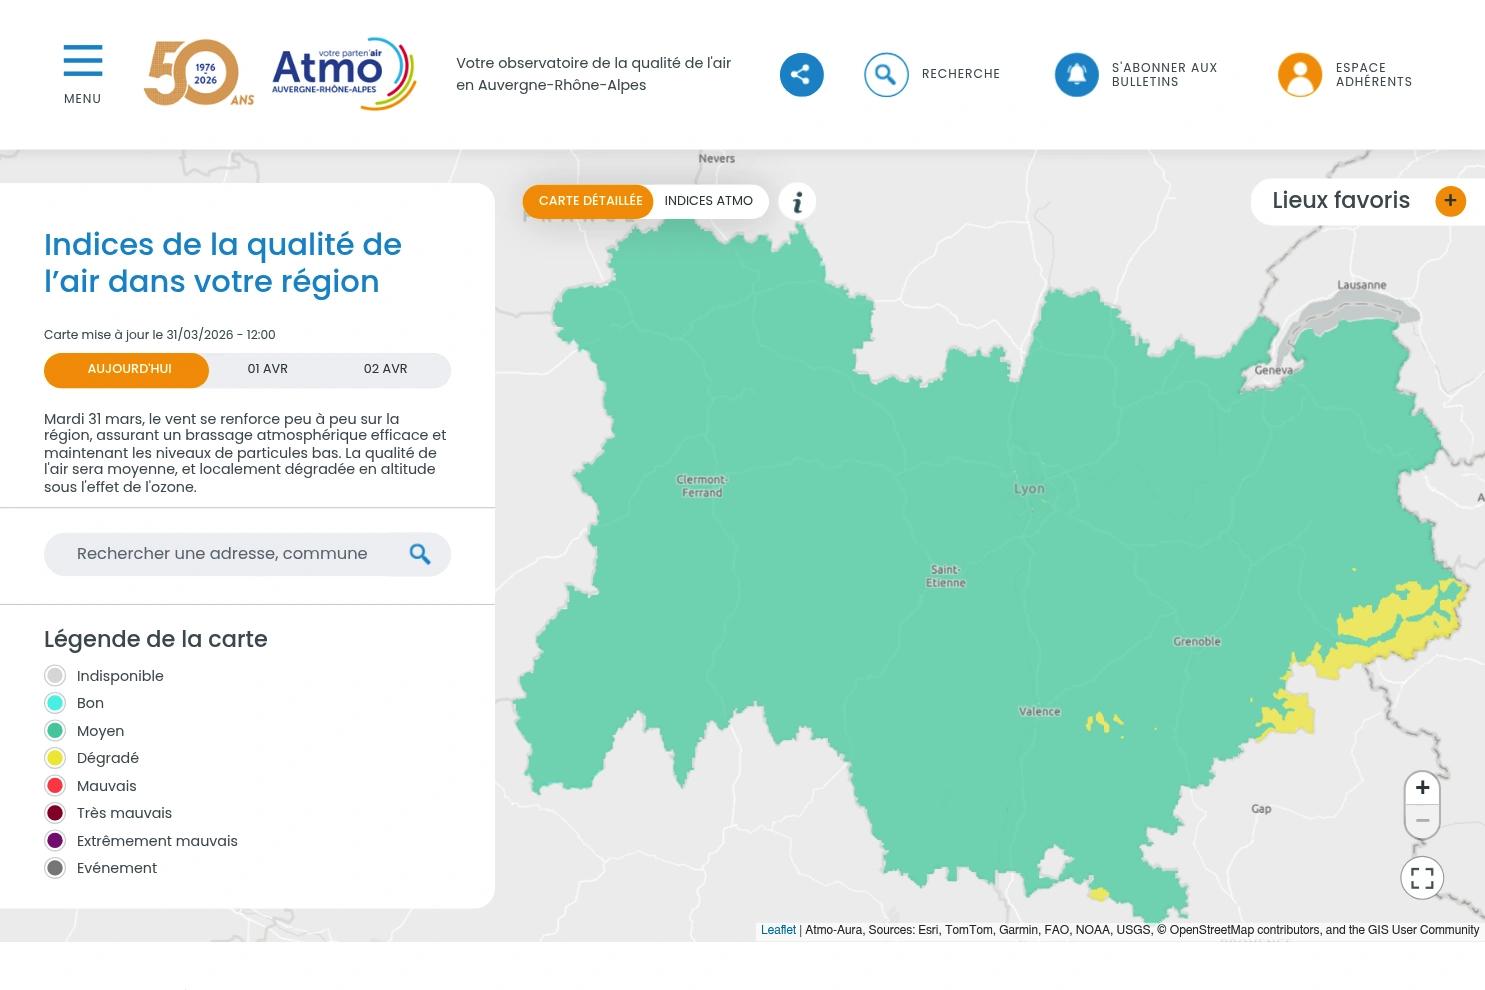
Task: Open ESPACE ADHÉRENTS with the profile icon
Action: (1299, 74)
